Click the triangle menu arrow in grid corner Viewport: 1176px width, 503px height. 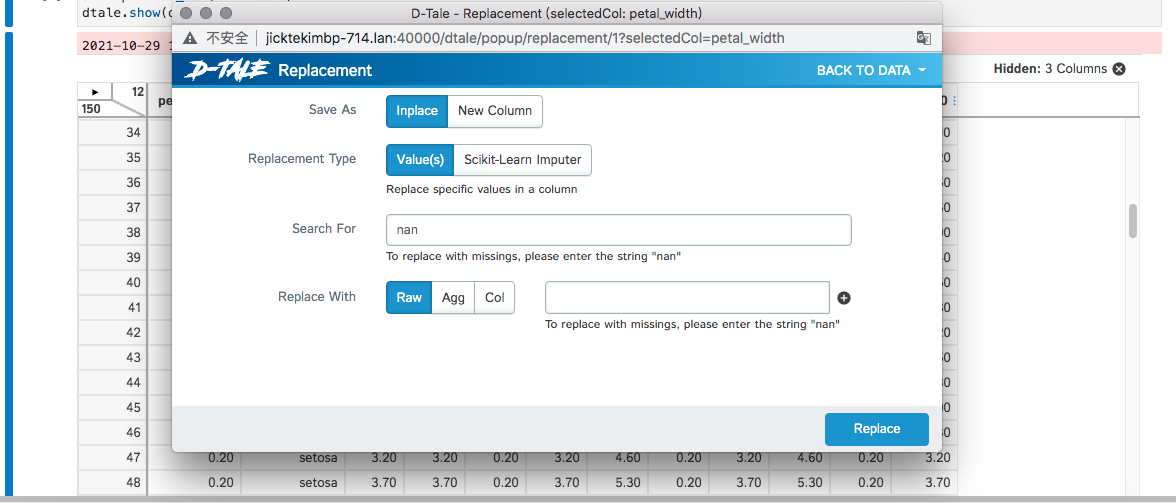tap(95, 91)
